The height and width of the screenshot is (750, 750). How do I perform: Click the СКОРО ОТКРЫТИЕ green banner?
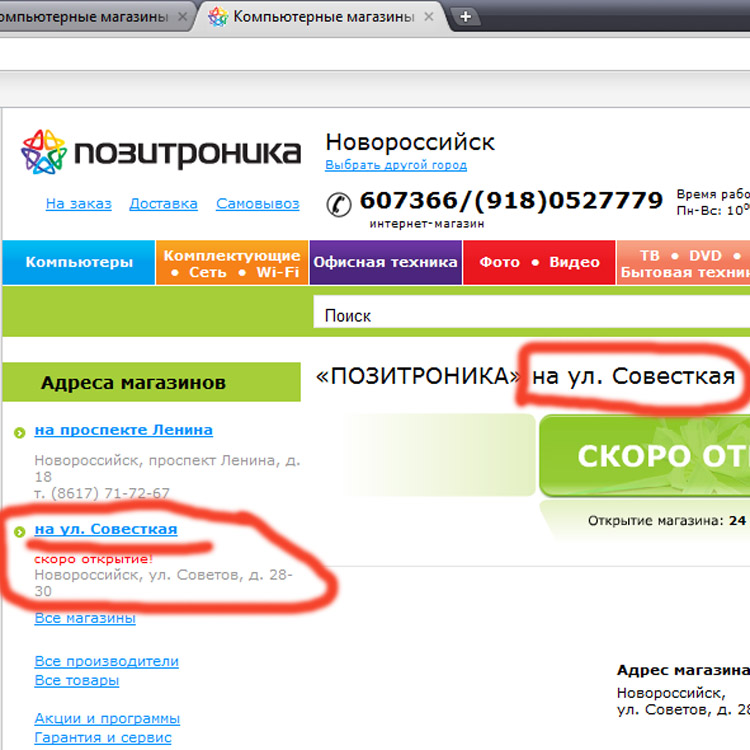coord(644,455)
